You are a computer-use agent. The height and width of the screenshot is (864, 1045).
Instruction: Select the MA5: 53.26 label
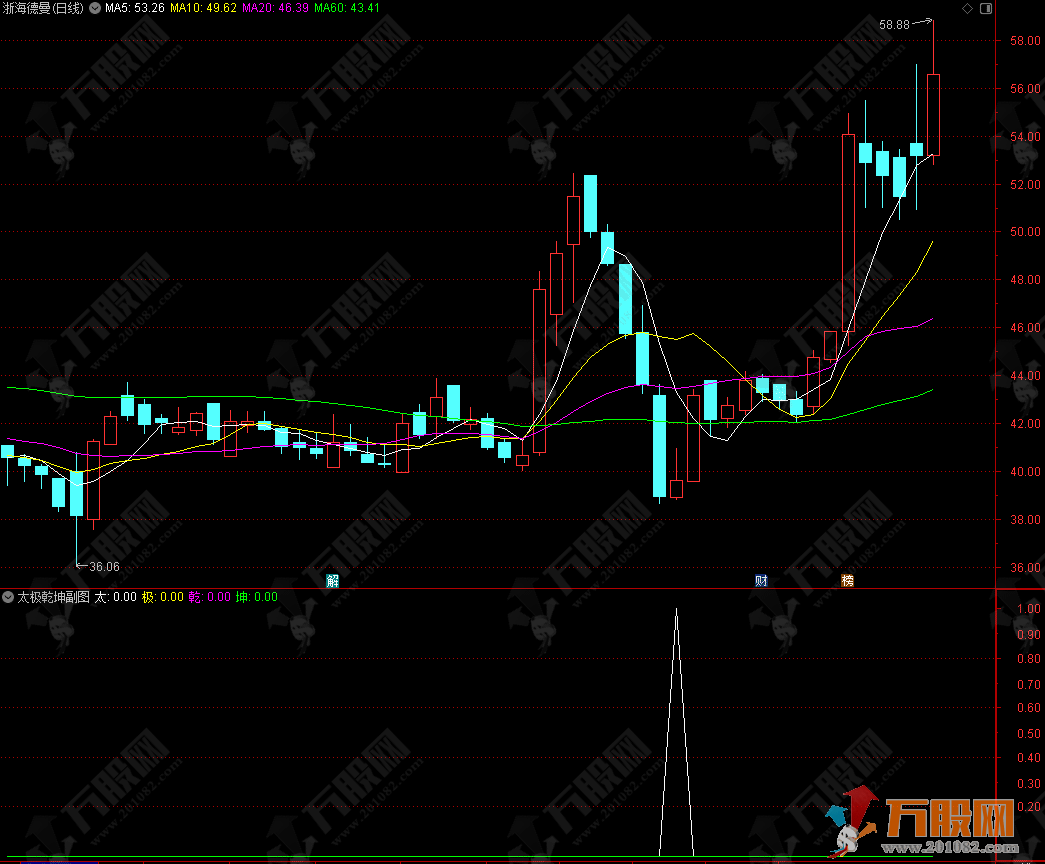pyautogui.click(x=135, y=8)
